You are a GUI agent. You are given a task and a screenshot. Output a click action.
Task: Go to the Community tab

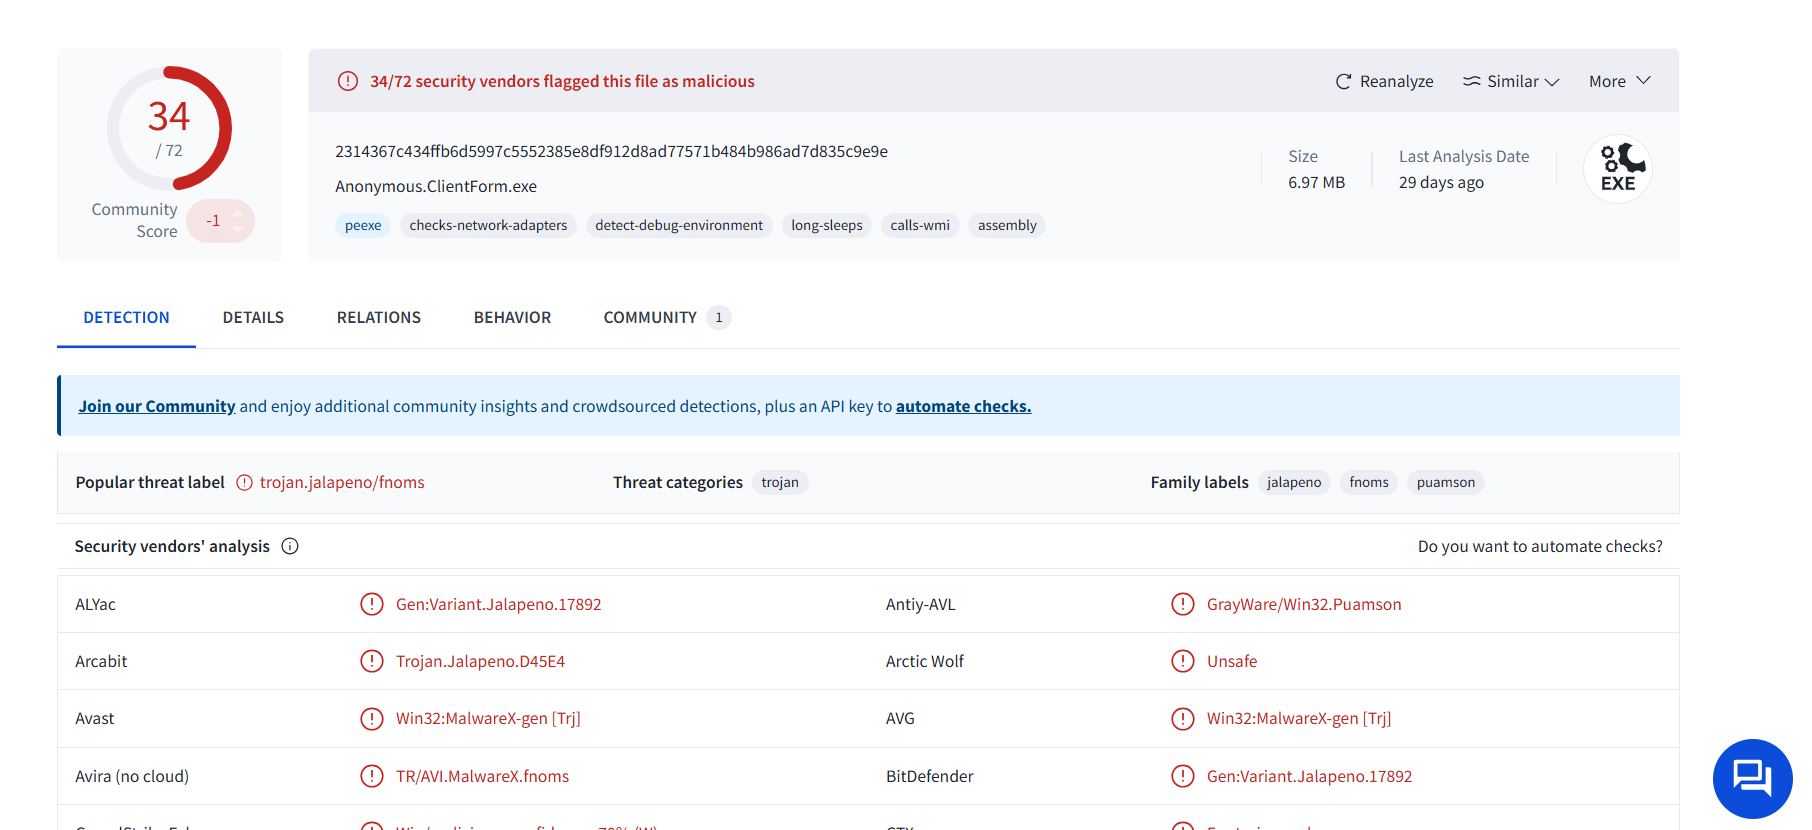coord(650,318)
